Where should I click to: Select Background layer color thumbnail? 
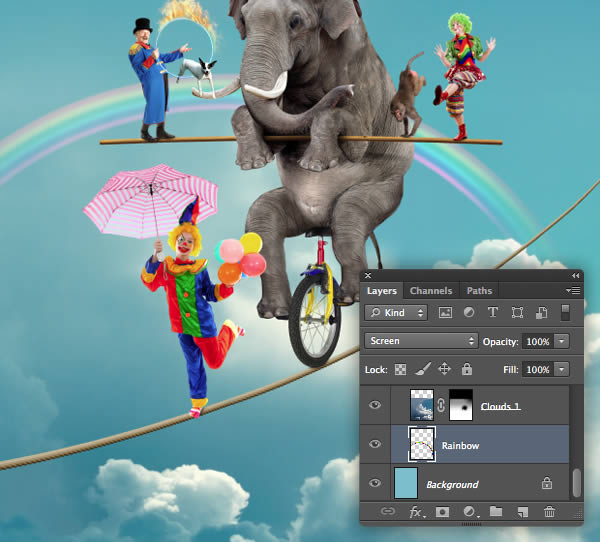click(x=406, y=483)
